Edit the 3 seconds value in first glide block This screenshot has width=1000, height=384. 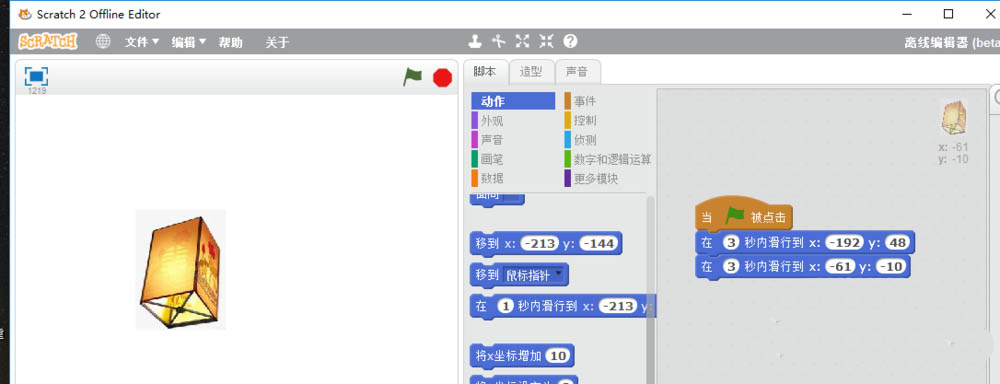pyautogui.click(x=730, y=242)
